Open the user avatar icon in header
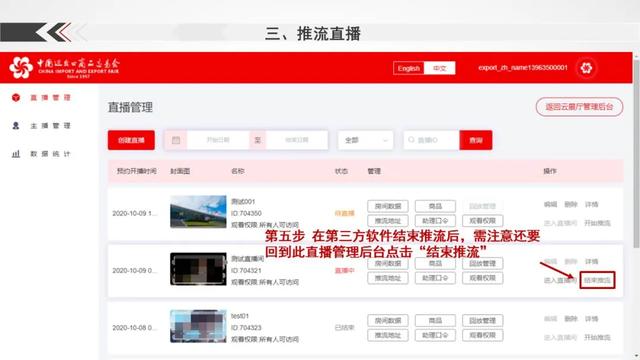640x360 pixels. coord(586,68)
